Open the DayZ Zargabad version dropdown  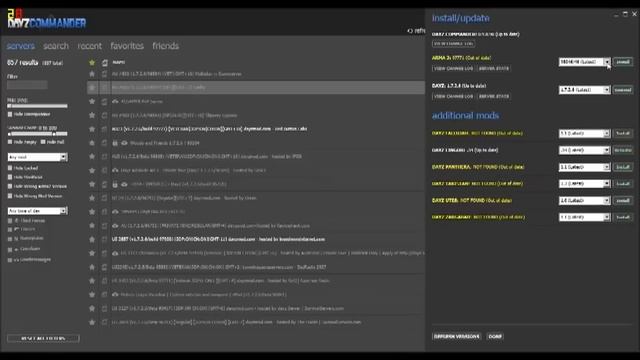[584, 217]
